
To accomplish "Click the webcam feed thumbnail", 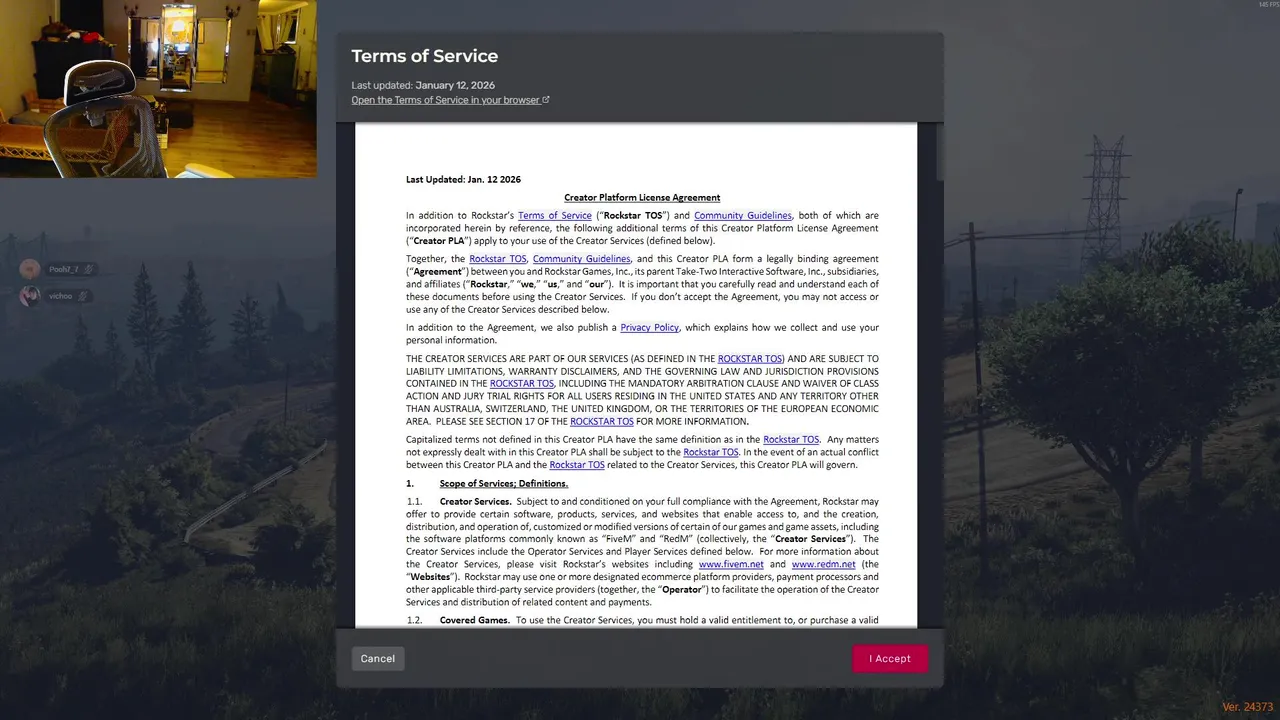I will coord(158,89).
